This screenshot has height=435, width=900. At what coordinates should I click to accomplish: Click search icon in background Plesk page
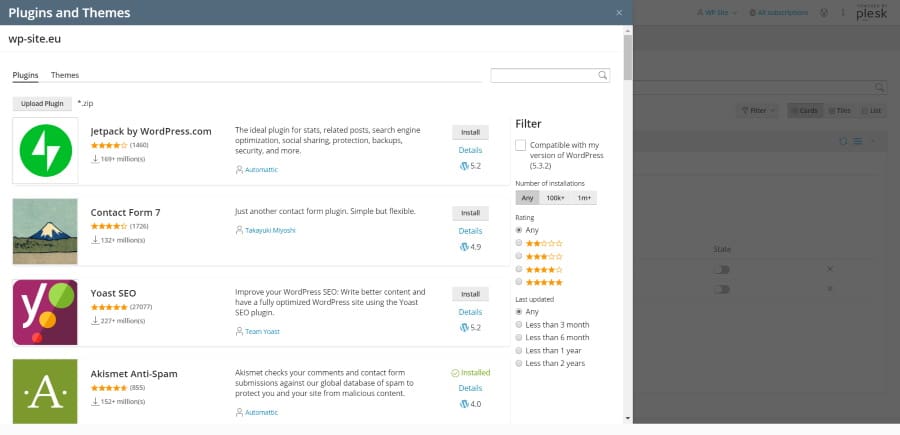[880, 88]
